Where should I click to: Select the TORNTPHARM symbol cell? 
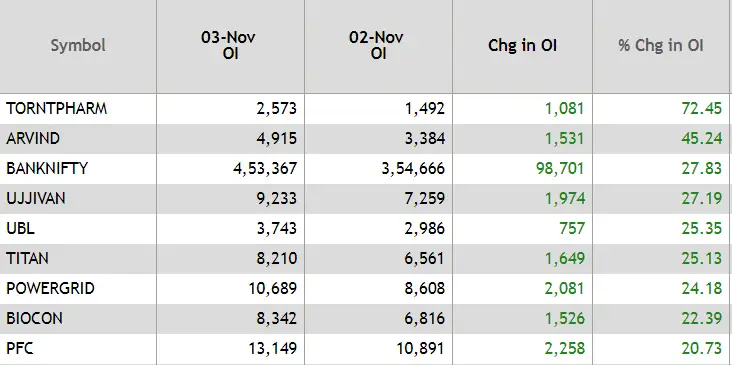(56, 109)
